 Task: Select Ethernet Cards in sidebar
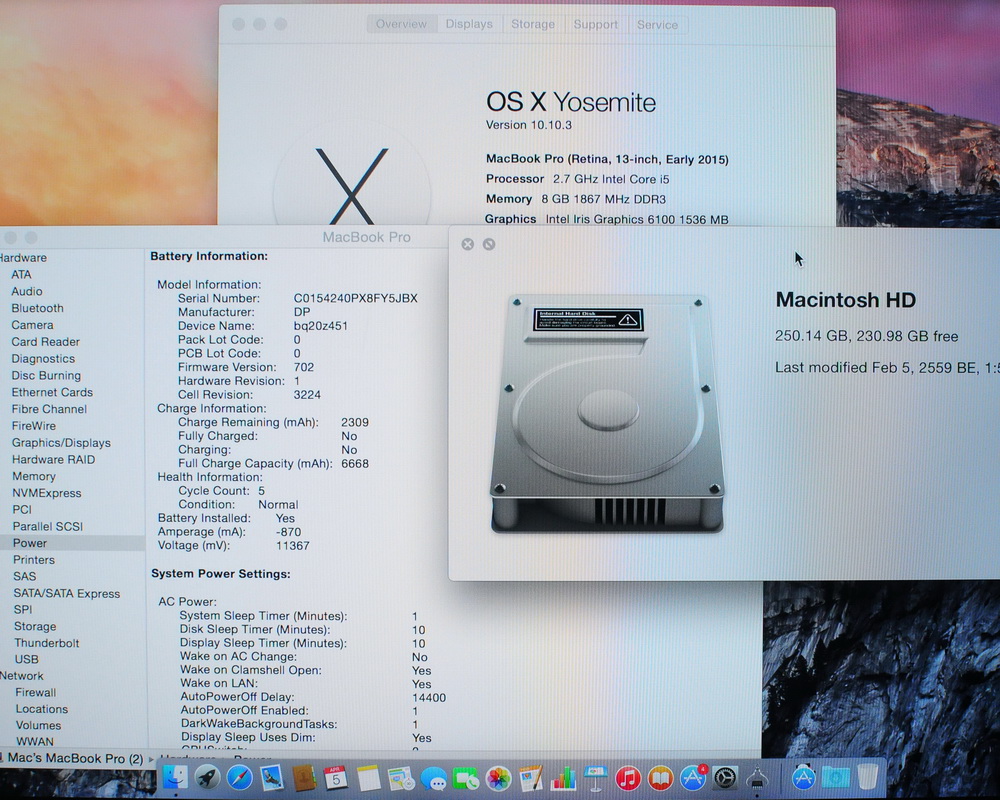point(52,392)
